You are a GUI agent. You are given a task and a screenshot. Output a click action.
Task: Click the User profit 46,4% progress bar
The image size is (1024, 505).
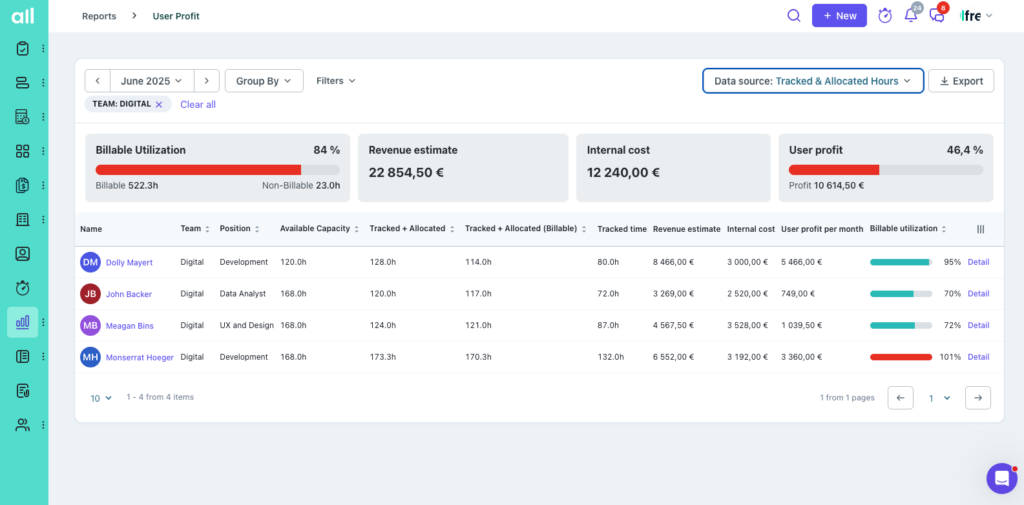(x=886, y=170)
